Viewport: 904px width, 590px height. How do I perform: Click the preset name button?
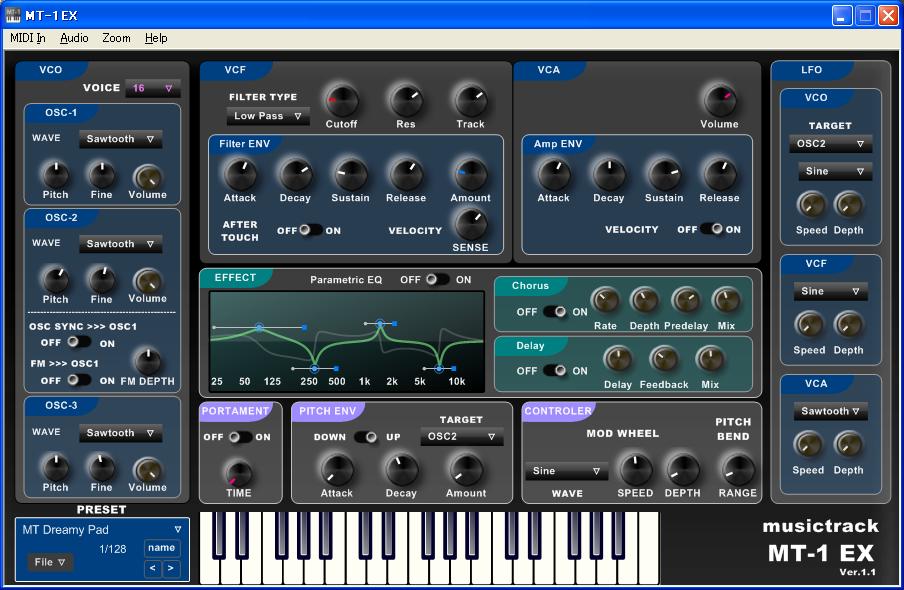(161, 548)
